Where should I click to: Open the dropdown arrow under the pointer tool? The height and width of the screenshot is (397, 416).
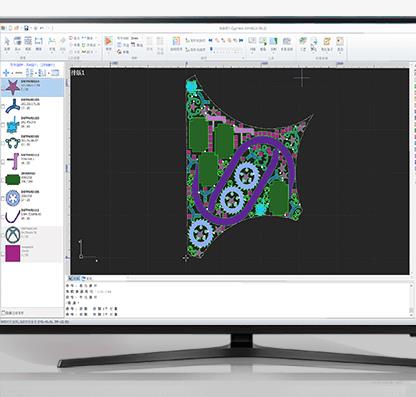coord(7,52)
